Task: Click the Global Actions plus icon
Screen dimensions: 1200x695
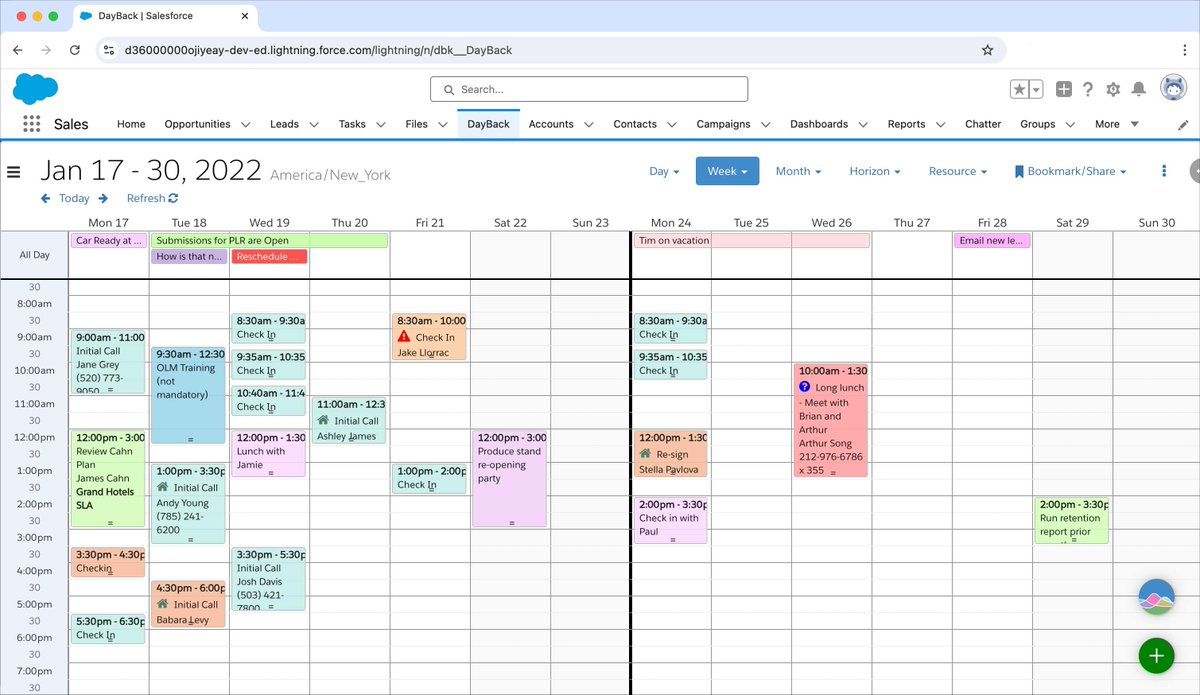Action: pyautogui.click(x=1064, y=89)
